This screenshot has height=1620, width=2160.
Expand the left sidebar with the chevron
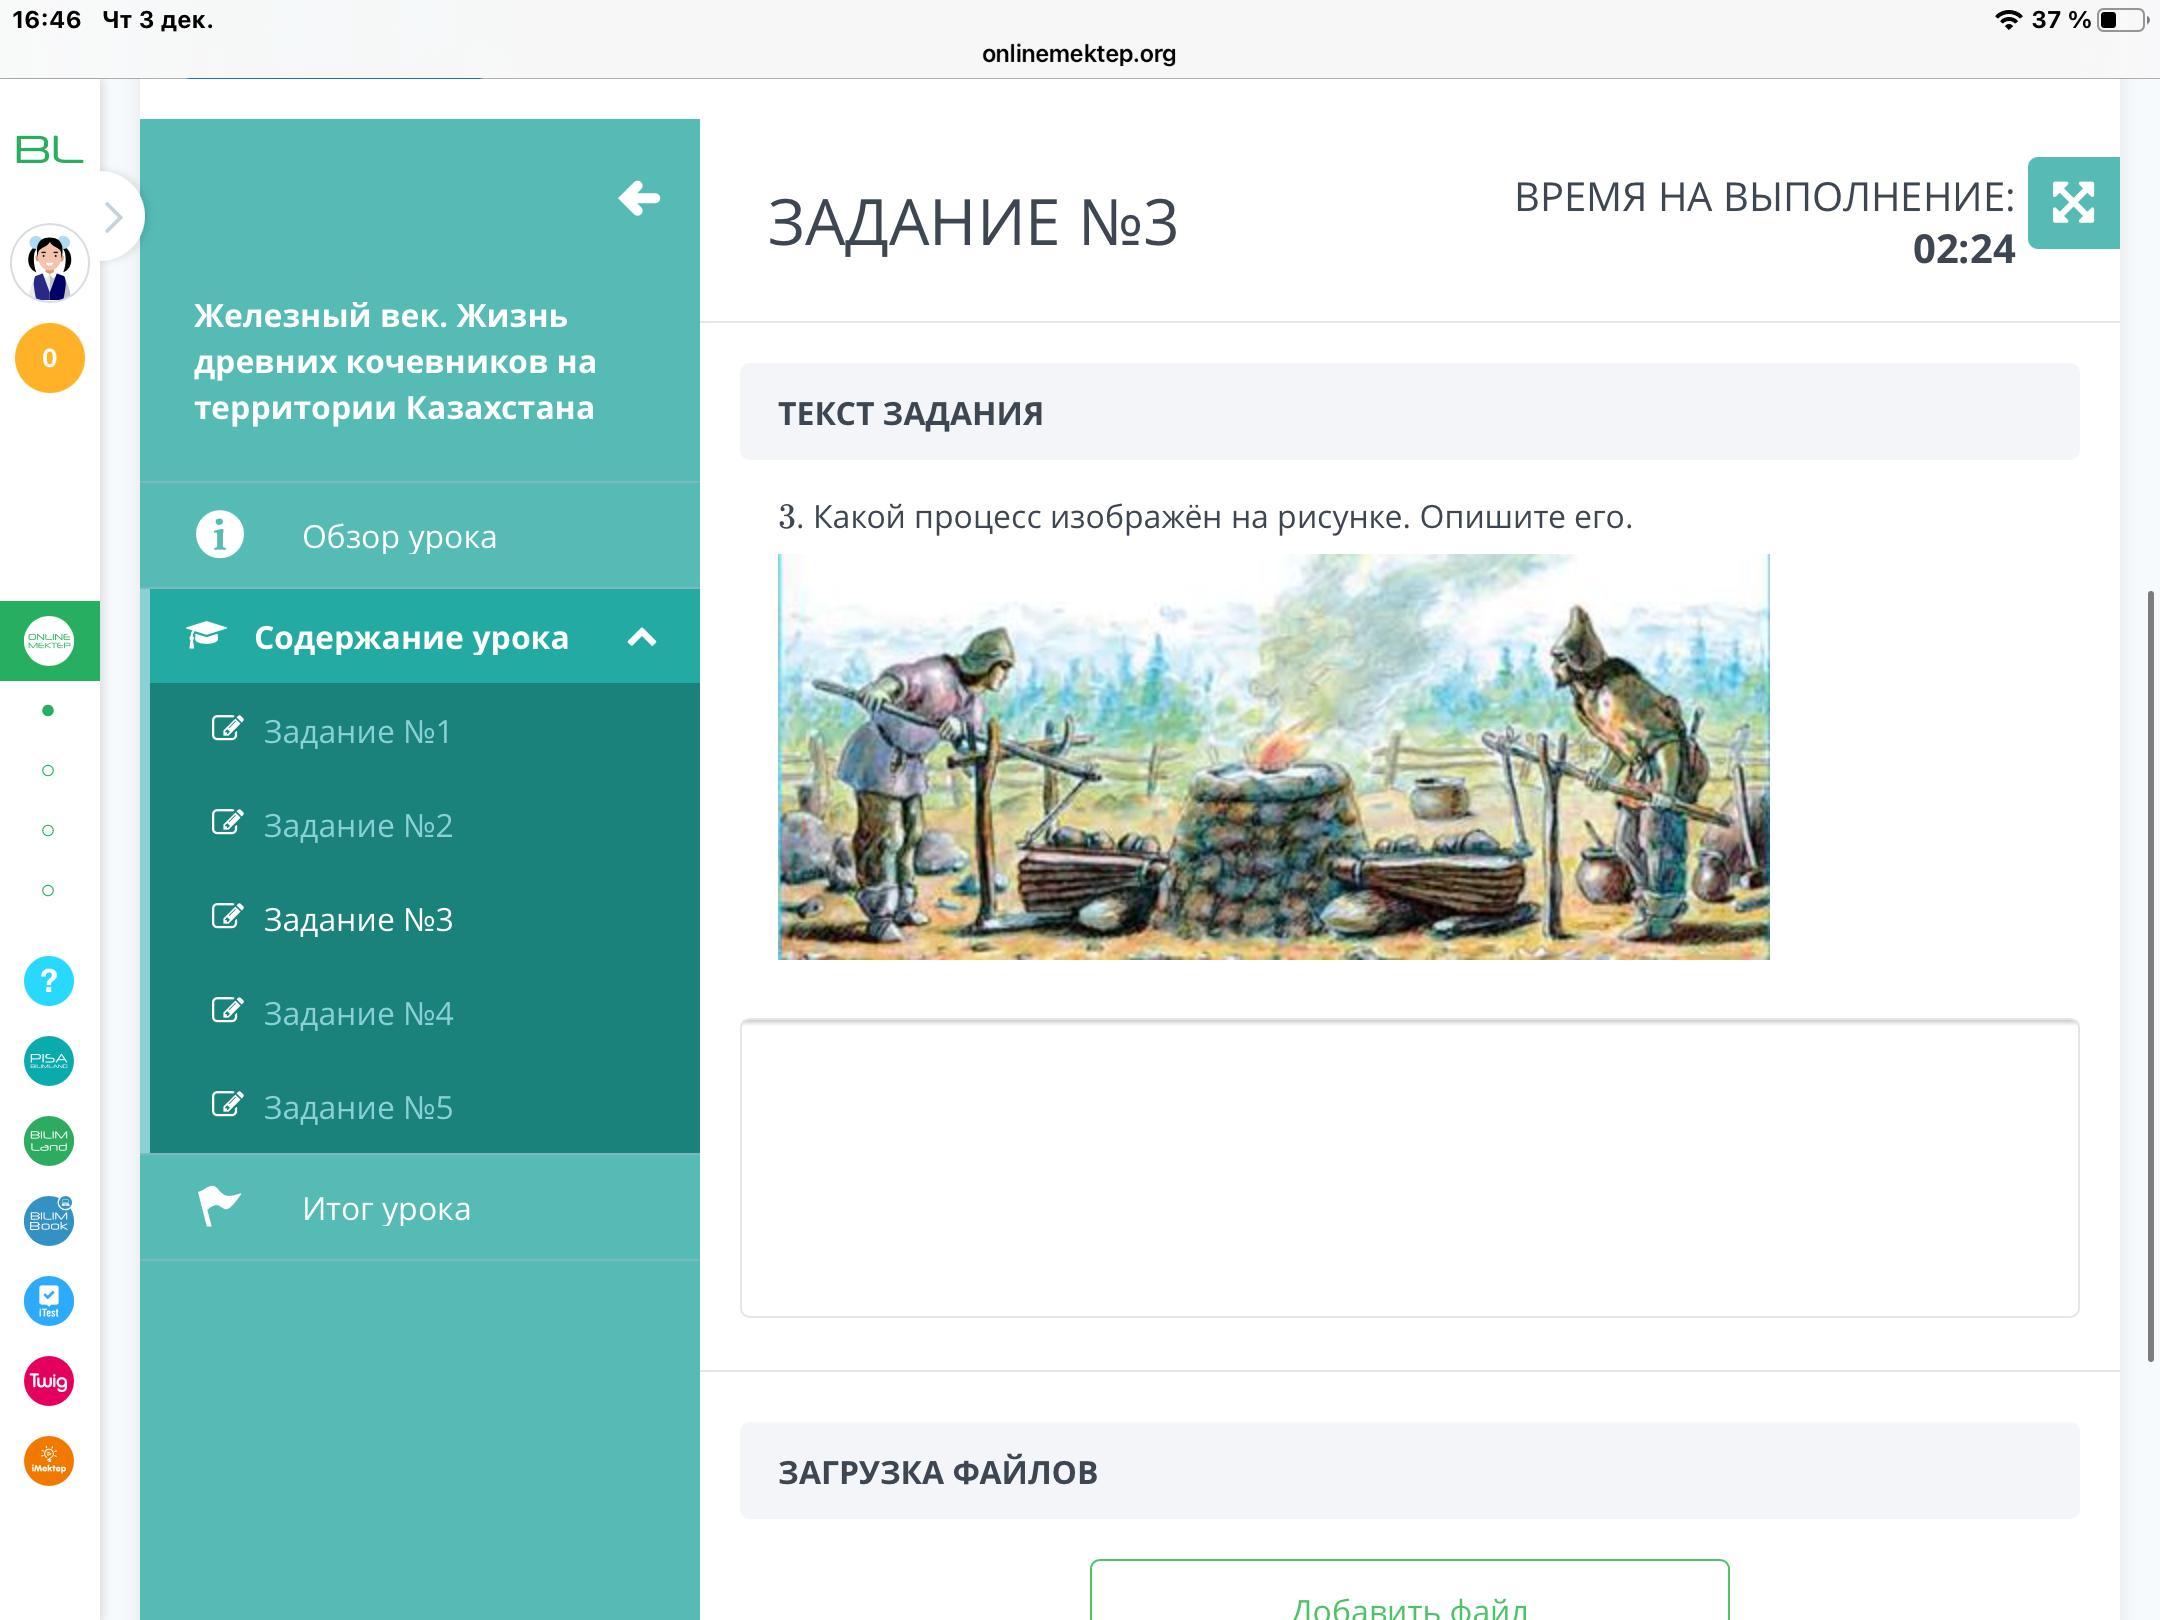114,217
